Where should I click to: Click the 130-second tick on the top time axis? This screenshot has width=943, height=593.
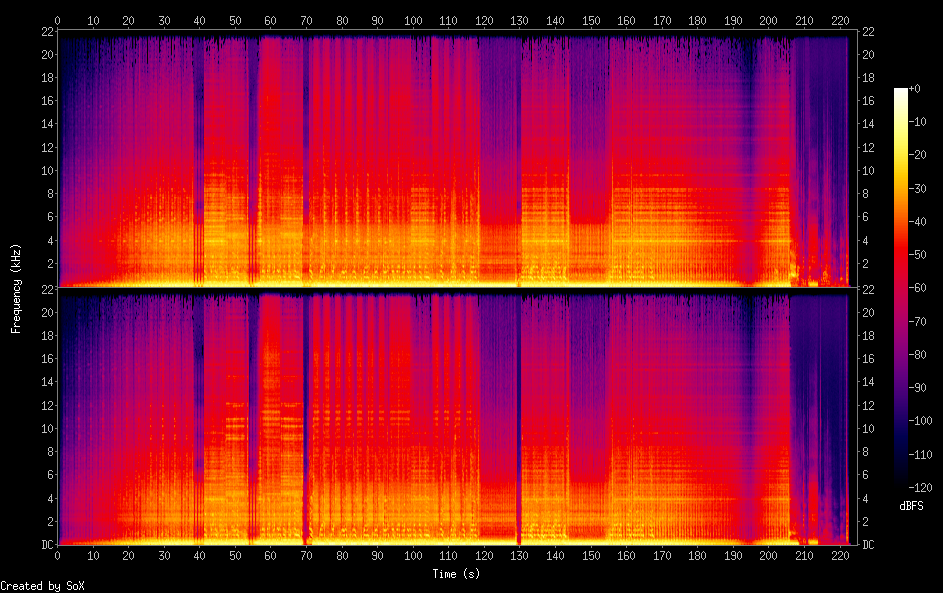click(x=519, y=19)
